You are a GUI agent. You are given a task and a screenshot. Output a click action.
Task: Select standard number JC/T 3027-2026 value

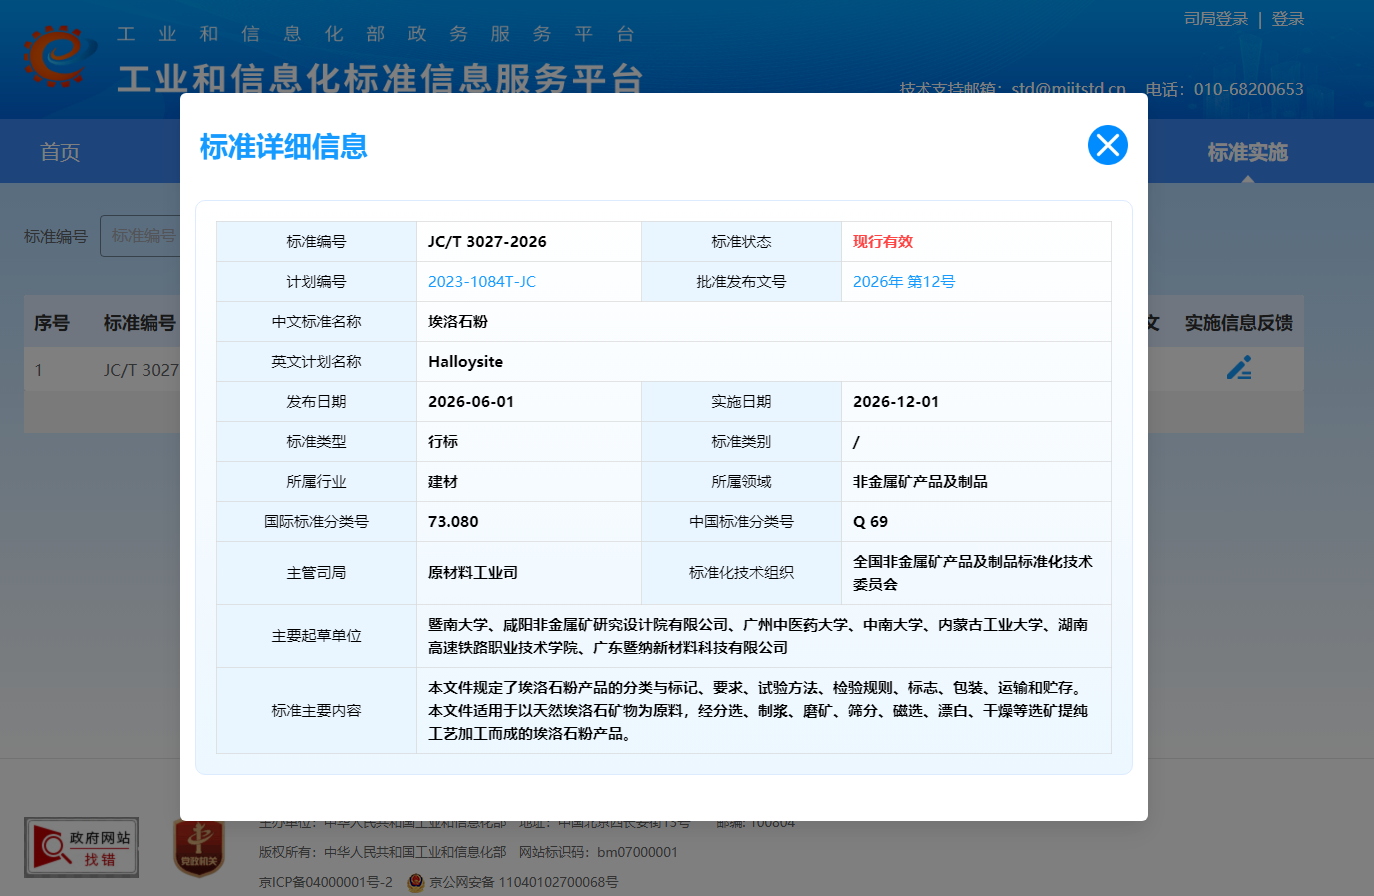tap(487, 242)
